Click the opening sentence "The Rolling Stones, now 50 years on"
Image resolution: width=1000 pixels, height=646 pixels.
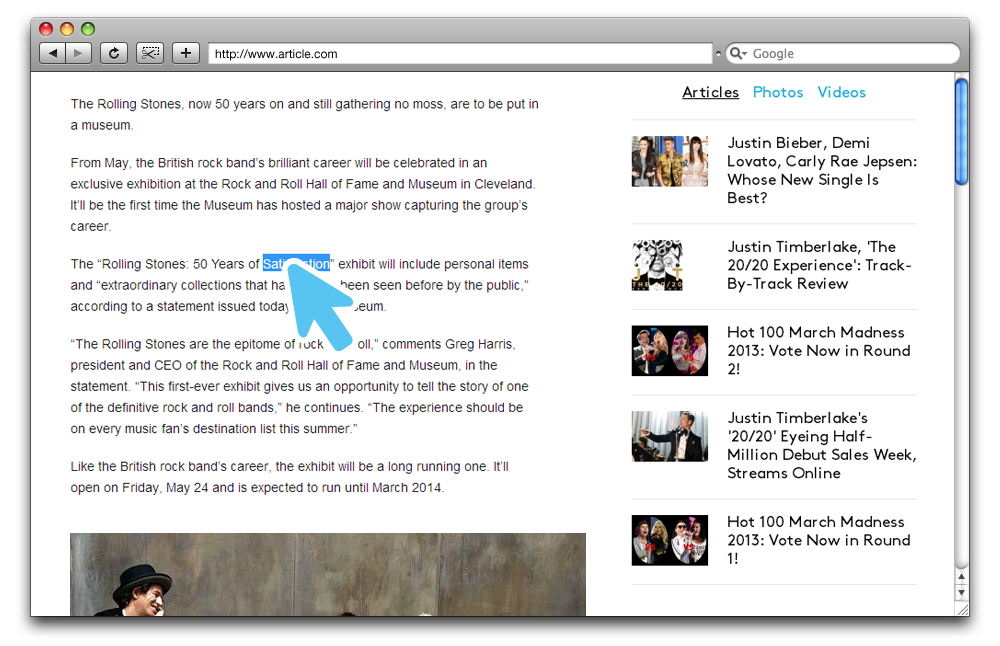click(x=305, y=115)
